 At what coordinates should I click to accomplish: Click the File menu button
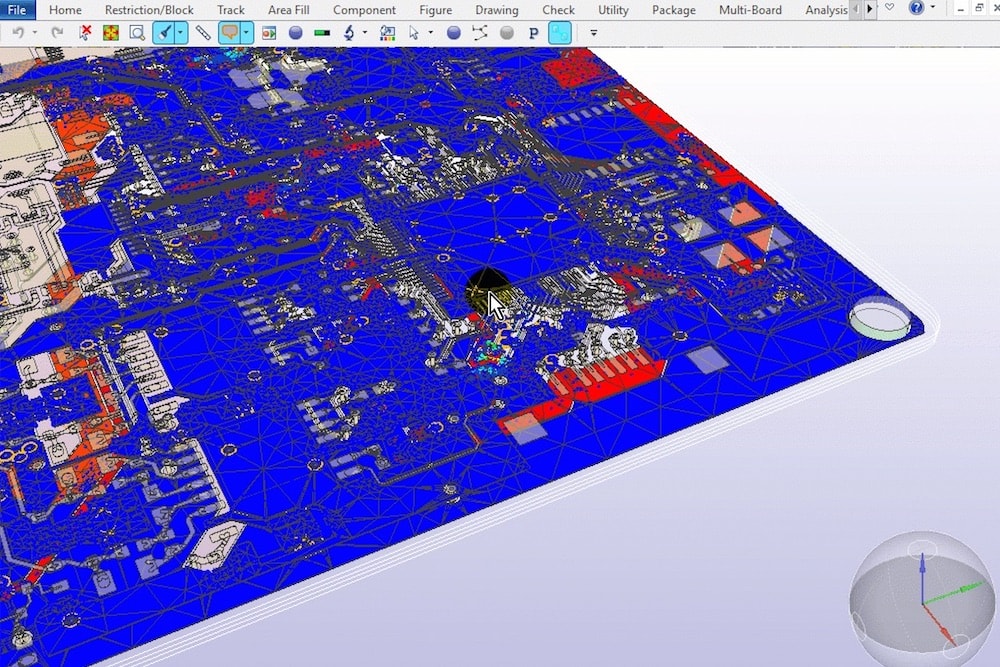click(16, 9)
